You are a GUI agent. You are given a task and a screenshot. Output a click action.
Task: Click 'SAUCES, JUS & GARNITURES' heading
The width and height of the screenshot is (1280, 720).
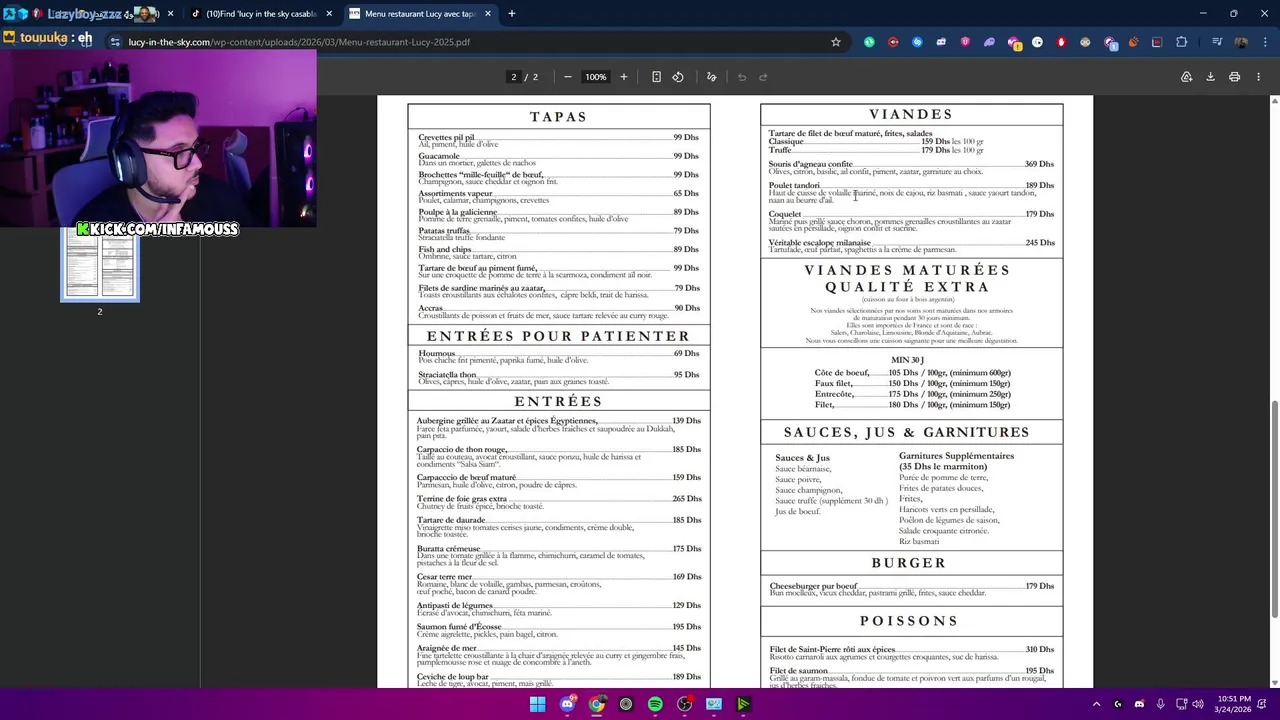coord(907,433)
